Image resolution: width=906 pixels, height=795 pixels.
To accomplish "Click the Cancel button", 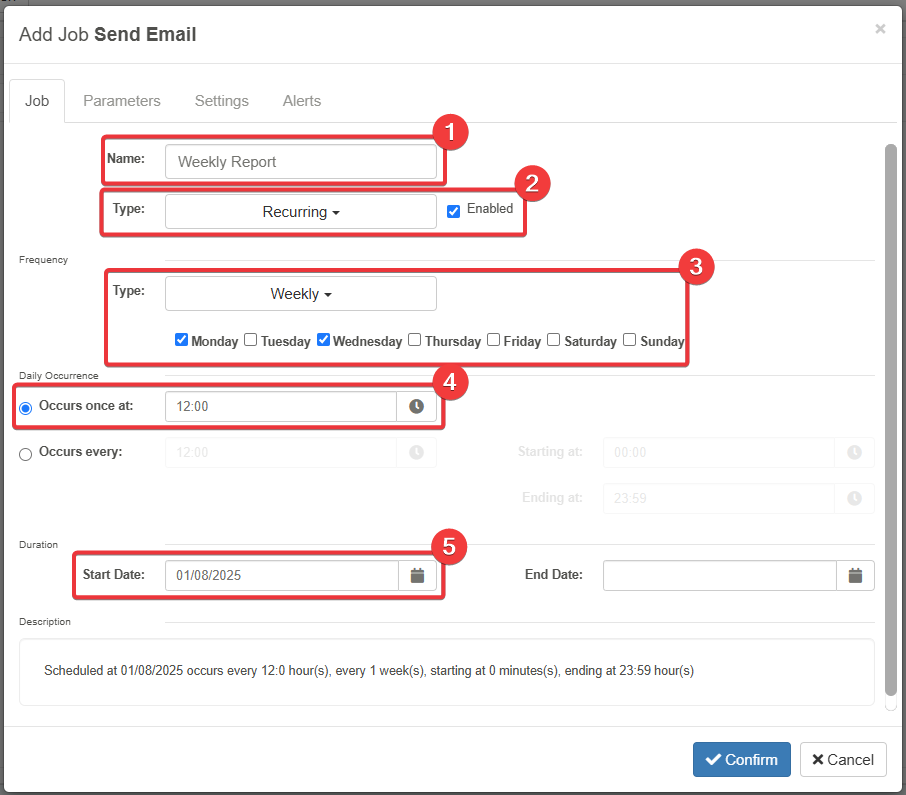I will 843,760.
